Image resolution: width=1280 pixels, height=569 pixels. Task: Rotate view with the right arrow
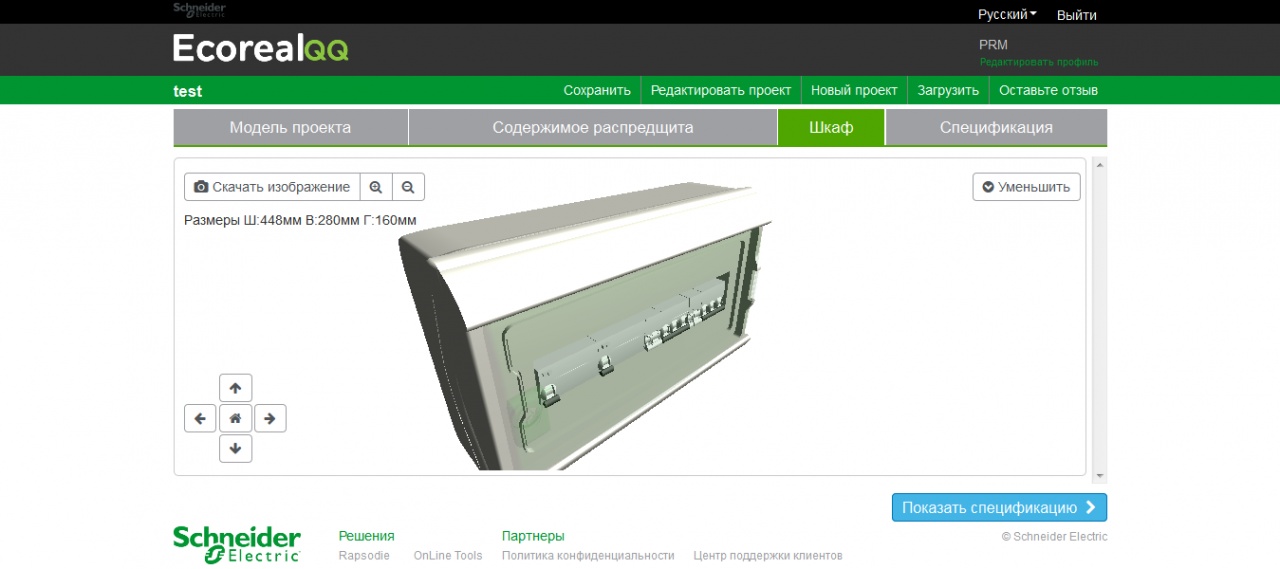[270, 418]
